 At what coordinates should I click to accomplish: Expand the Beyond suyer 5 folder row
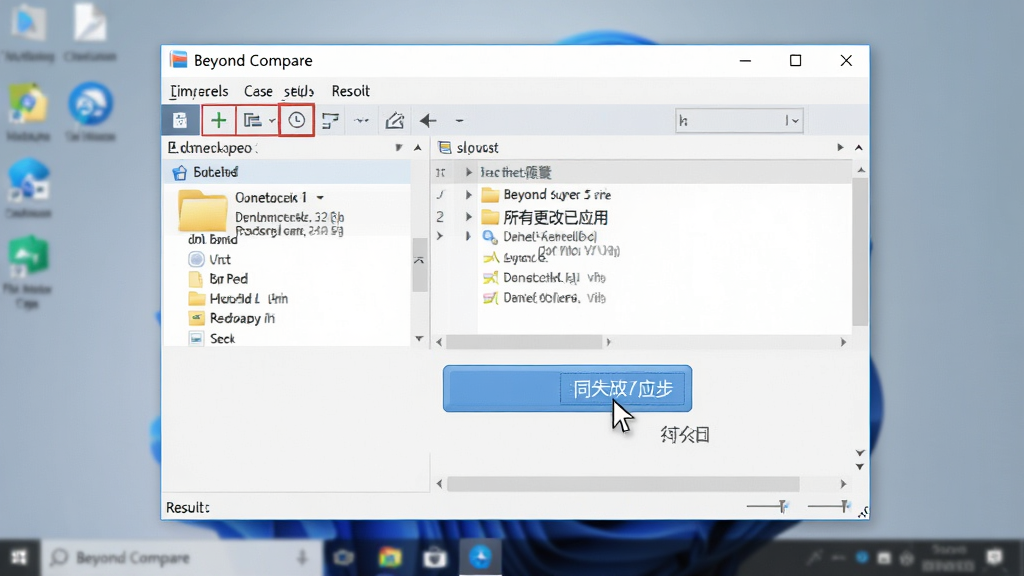click(x=468, y=195)
